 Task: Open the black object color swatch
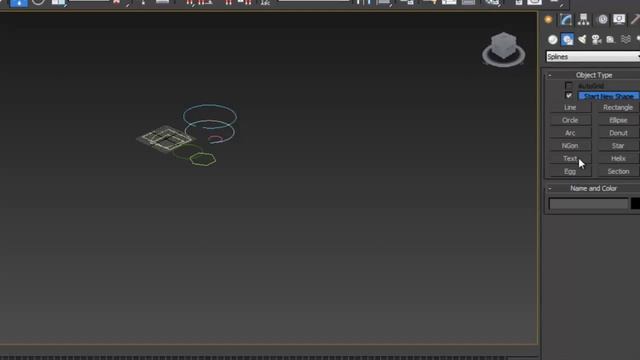636,204
